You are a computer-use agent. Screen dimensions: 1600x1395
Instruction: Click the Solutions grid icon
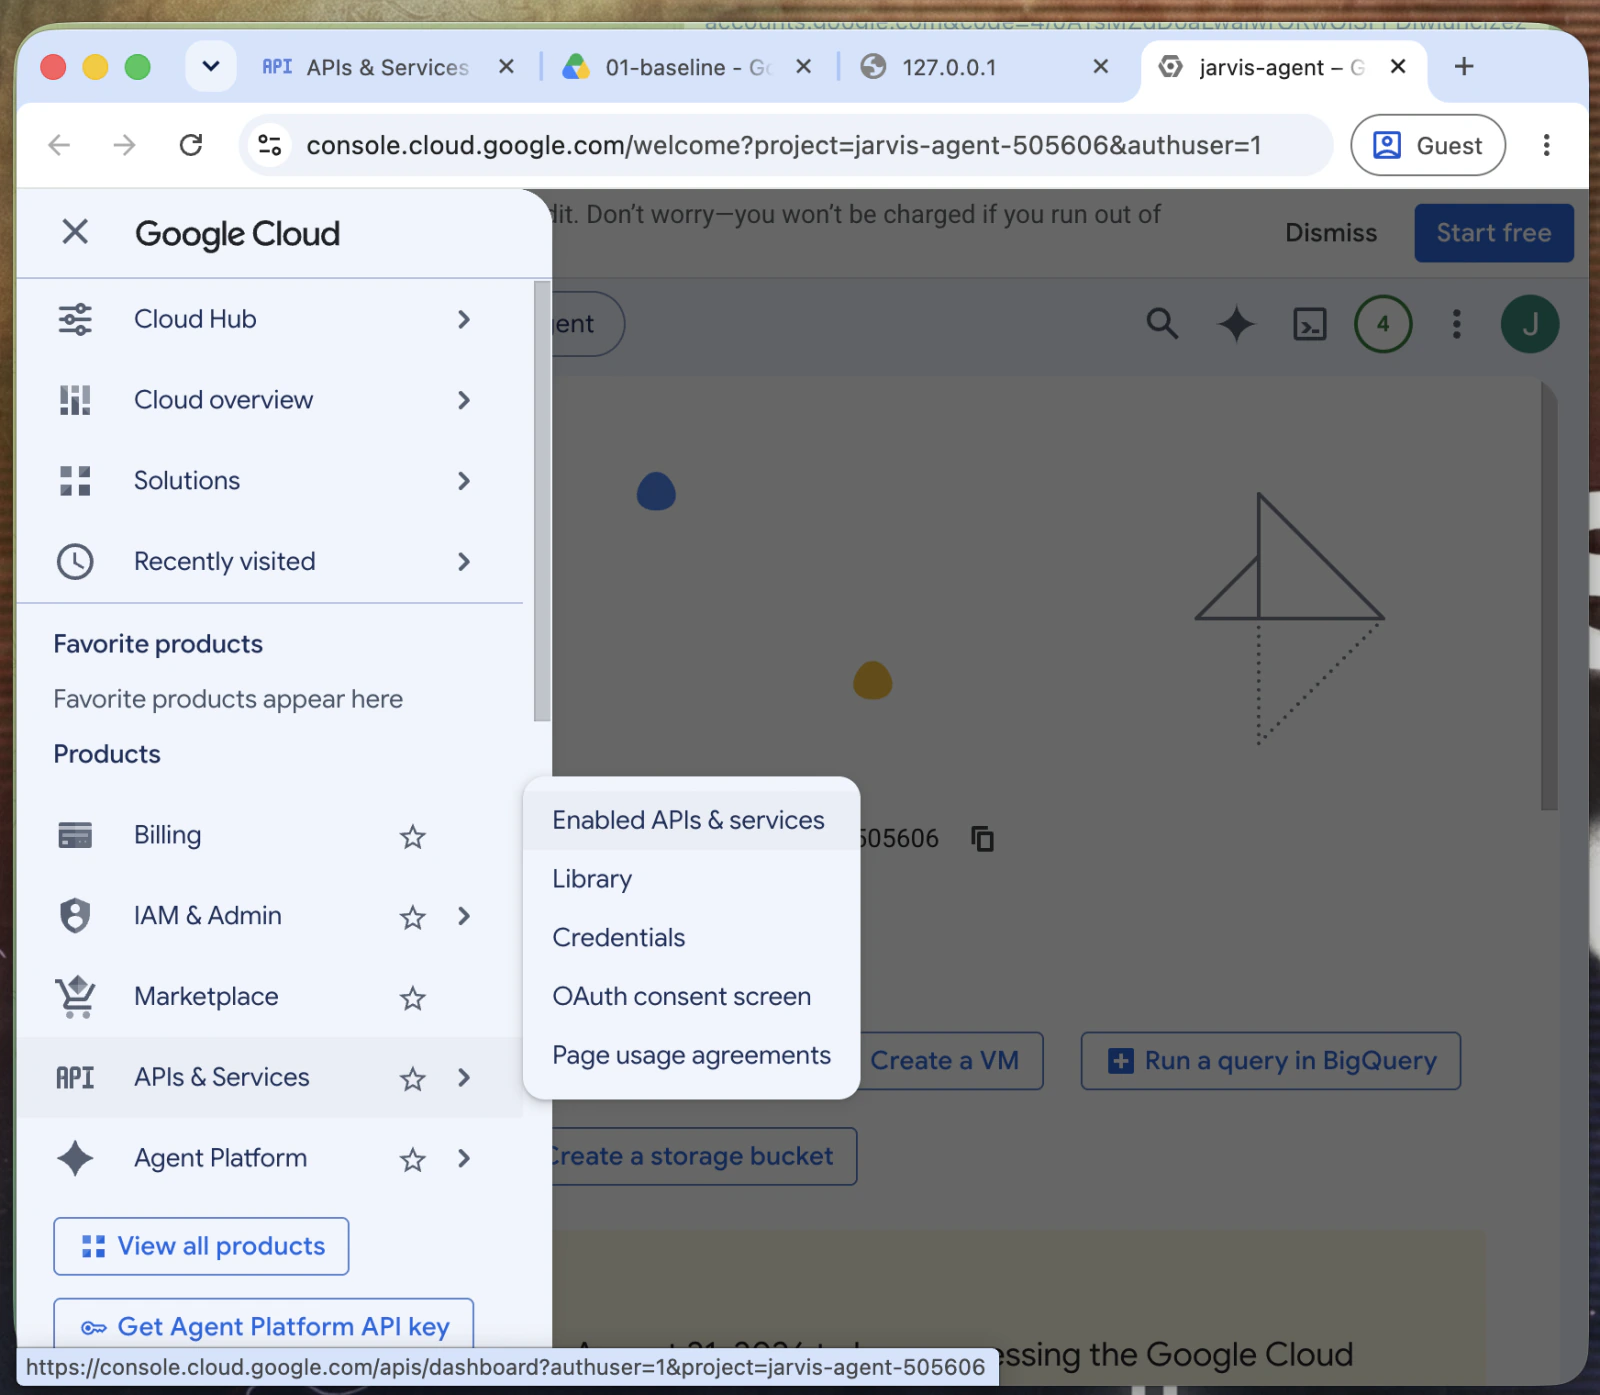click(75, 481)
